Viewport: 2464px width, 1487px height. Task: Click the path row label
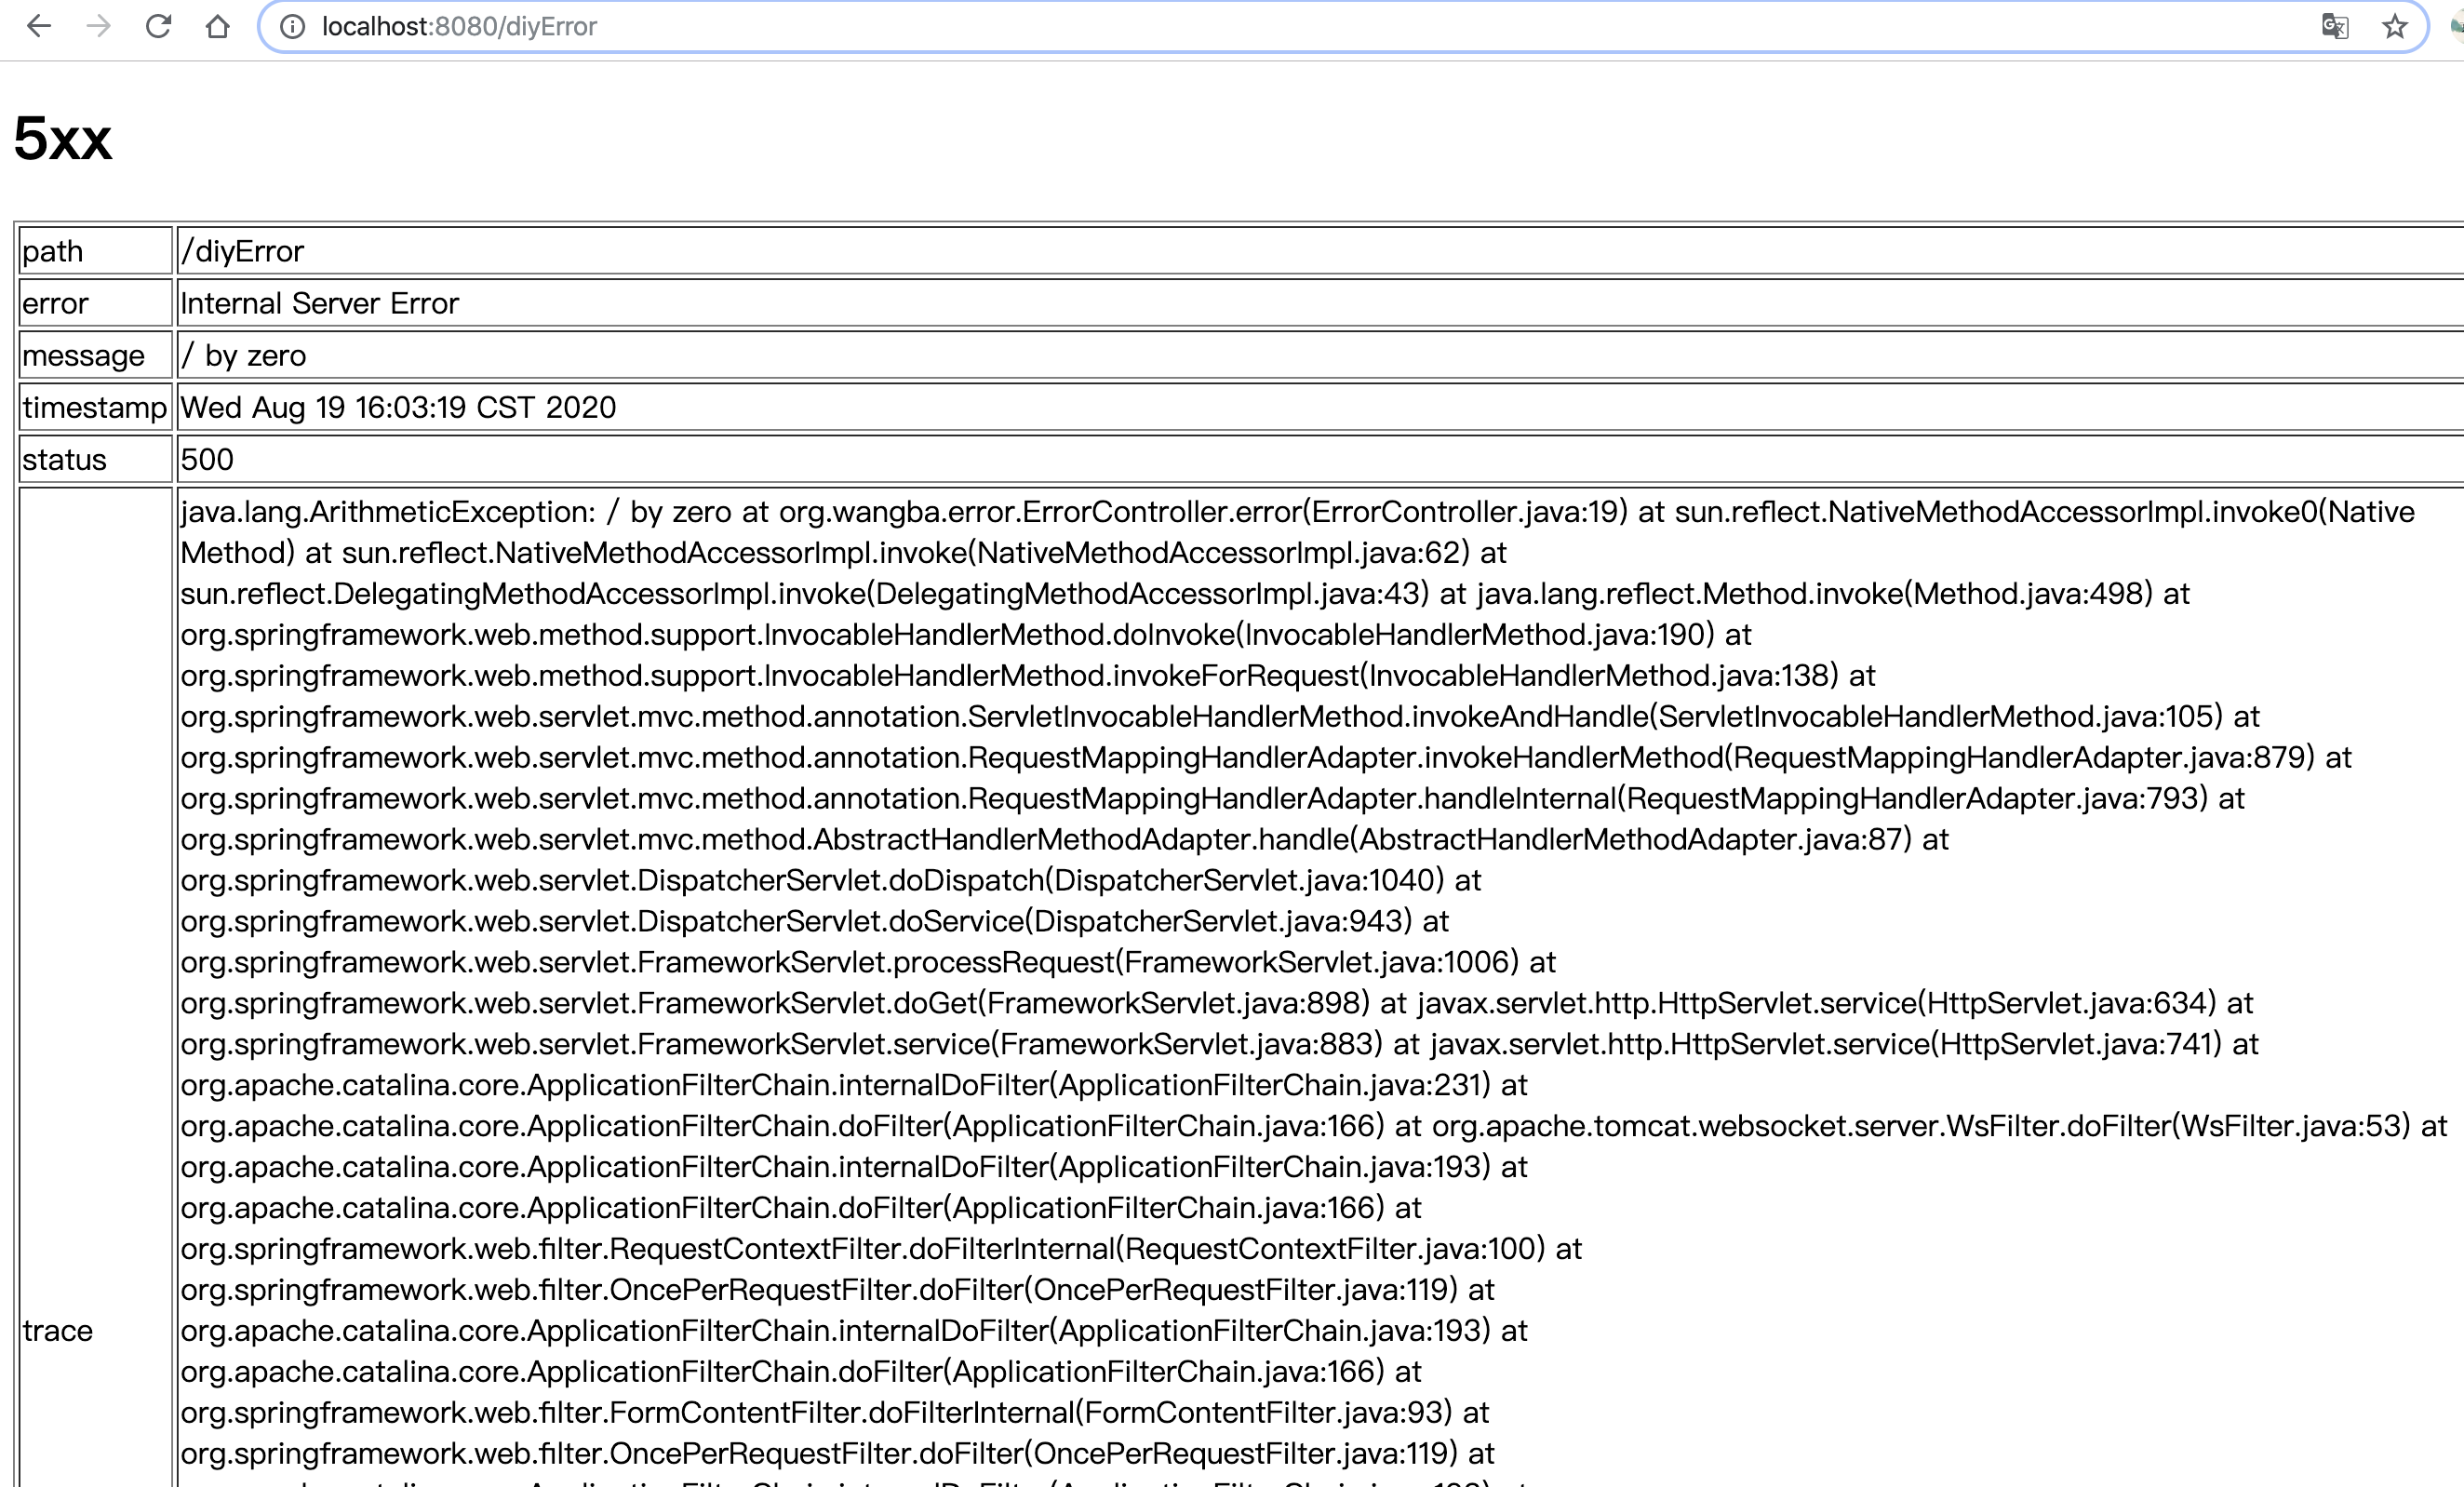coord(53,251)
